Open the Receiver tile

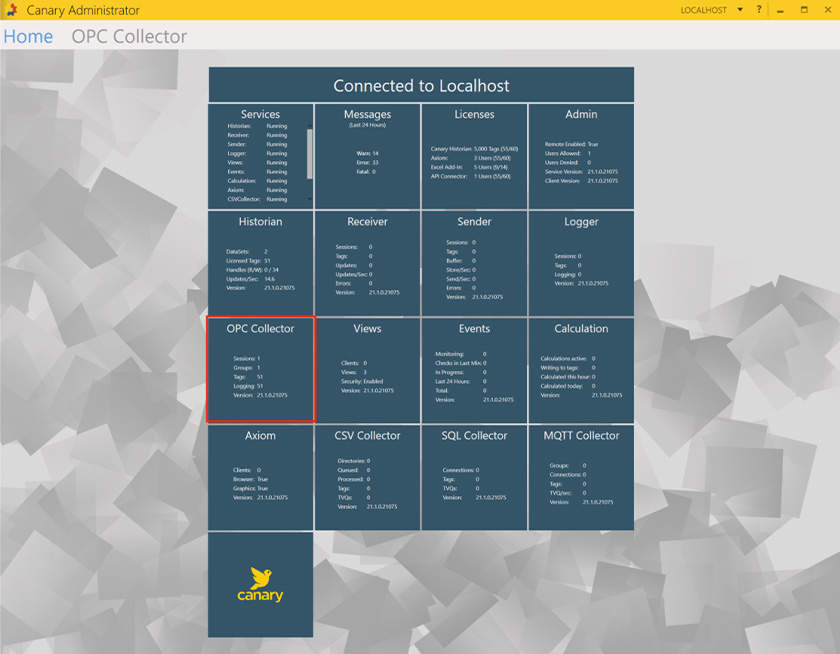[x=368, y=264]
